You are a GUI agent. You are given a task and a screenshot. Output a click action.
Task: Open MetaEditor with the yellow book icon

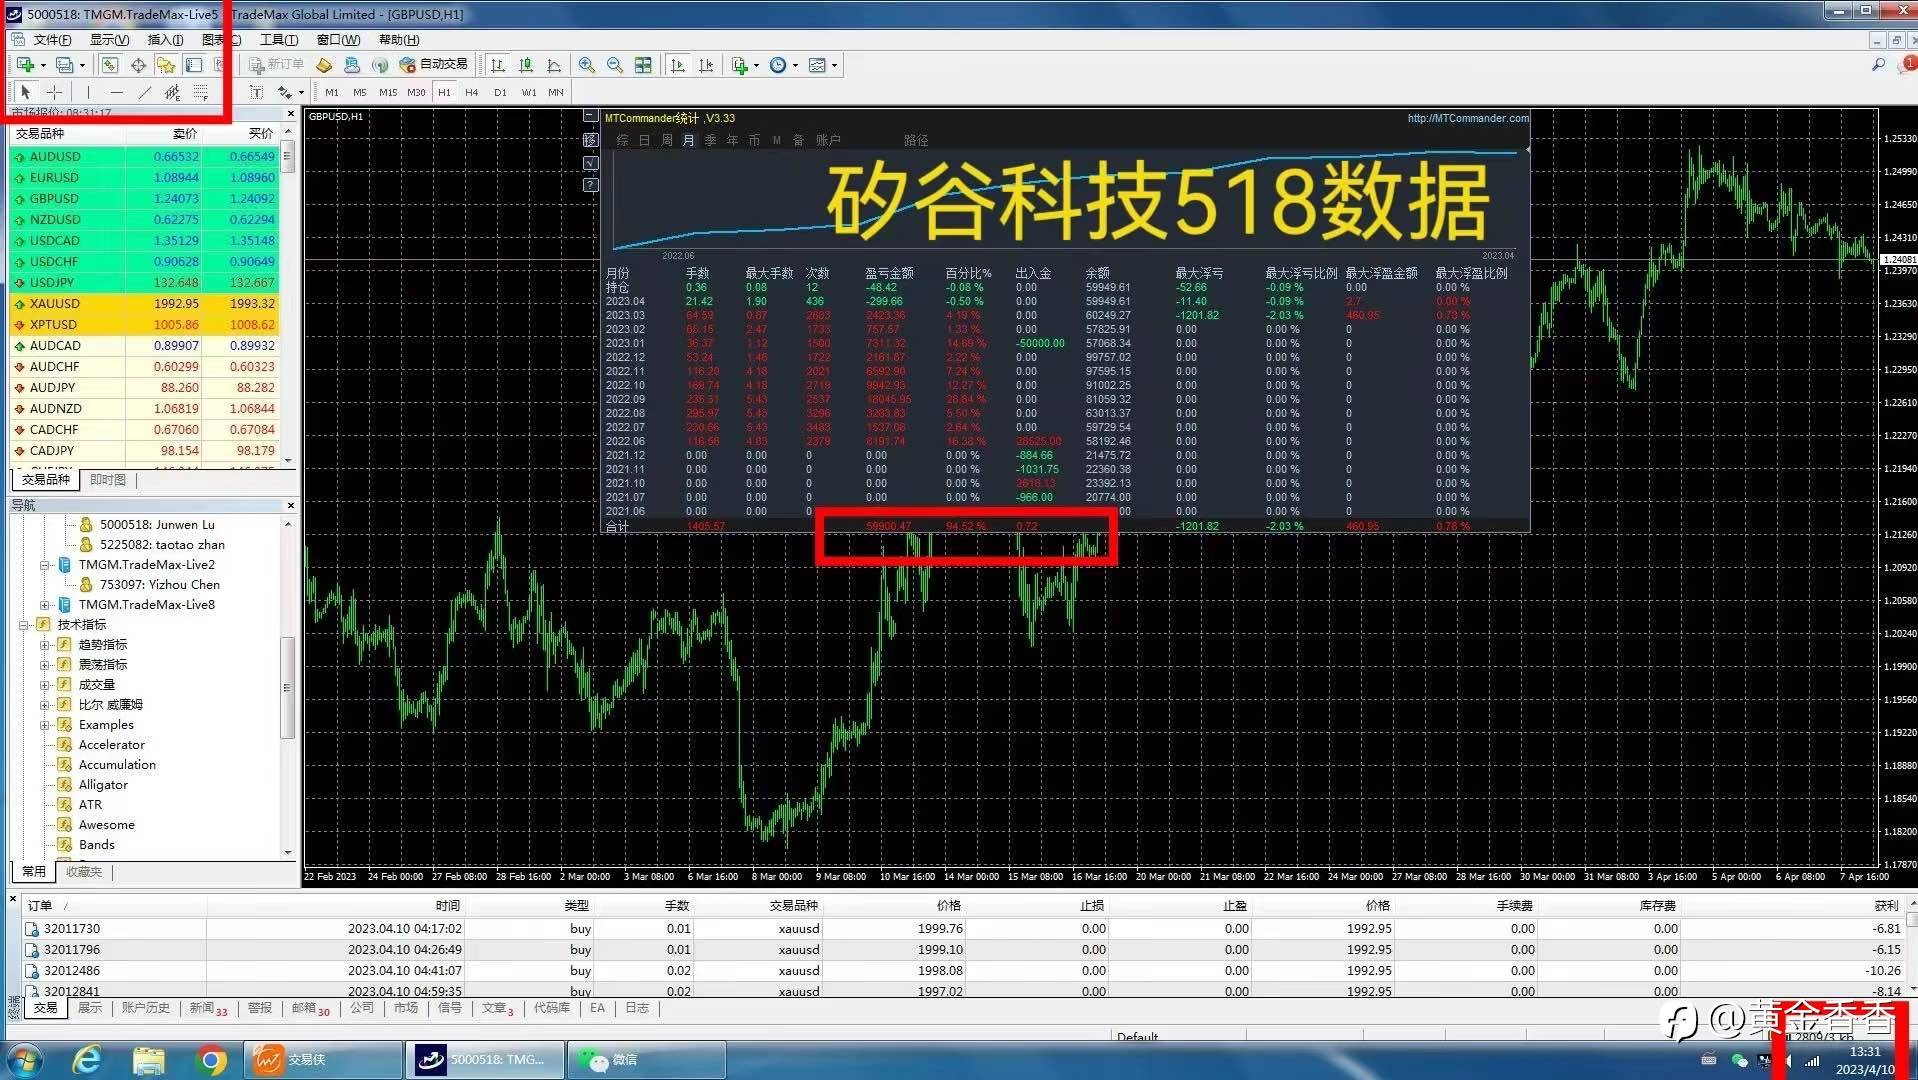tap(324, 65)
